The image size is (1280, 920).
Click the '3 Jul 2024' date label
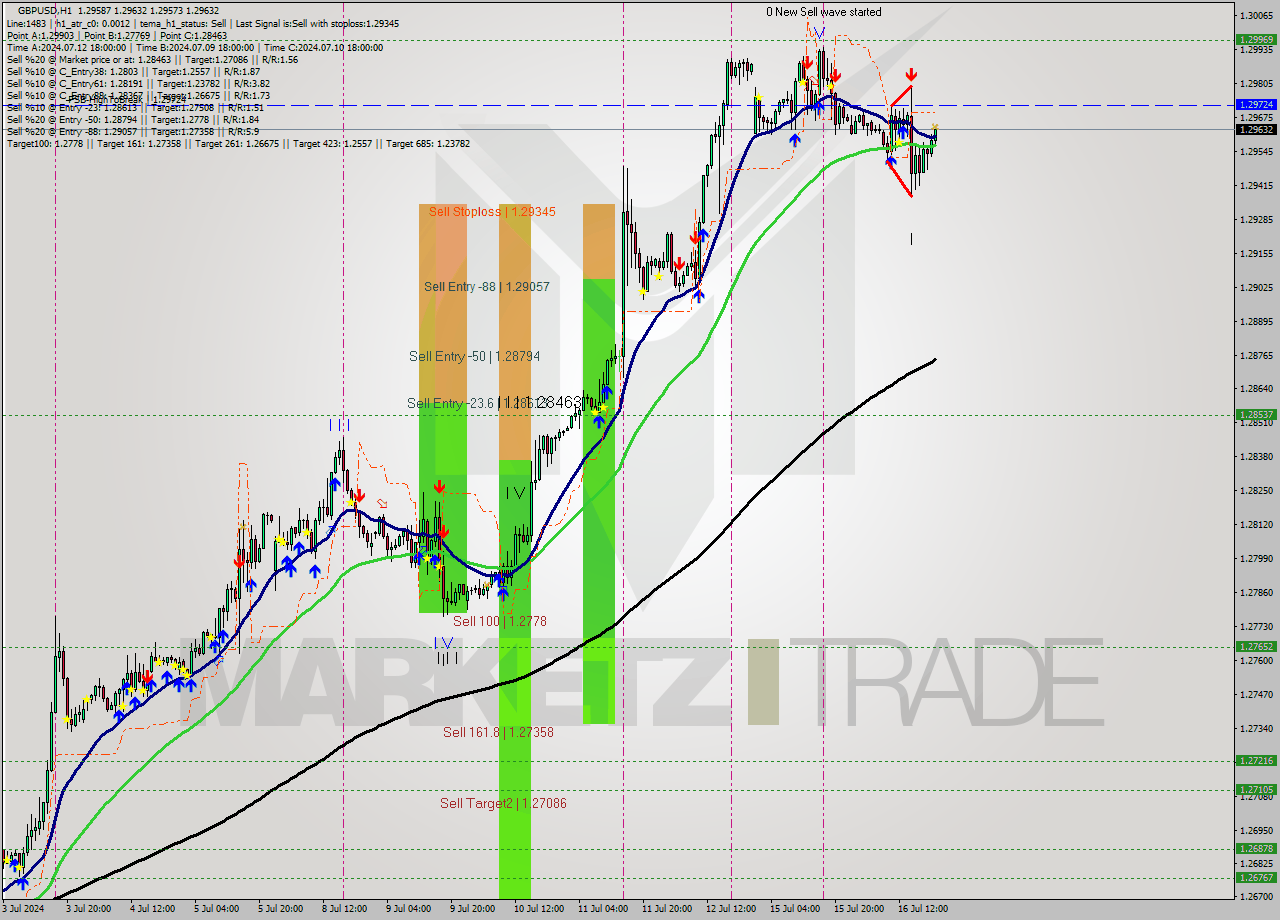coord(24,909)
